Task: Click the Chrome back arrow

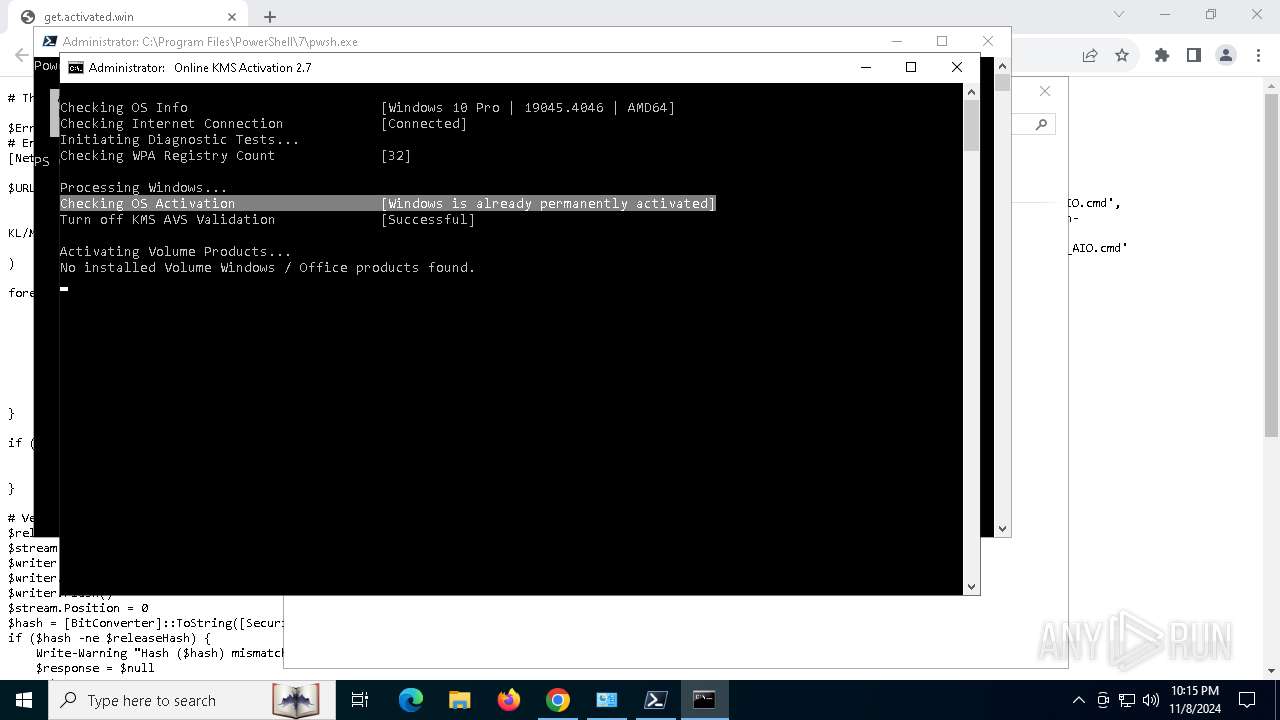Action: 21,55
